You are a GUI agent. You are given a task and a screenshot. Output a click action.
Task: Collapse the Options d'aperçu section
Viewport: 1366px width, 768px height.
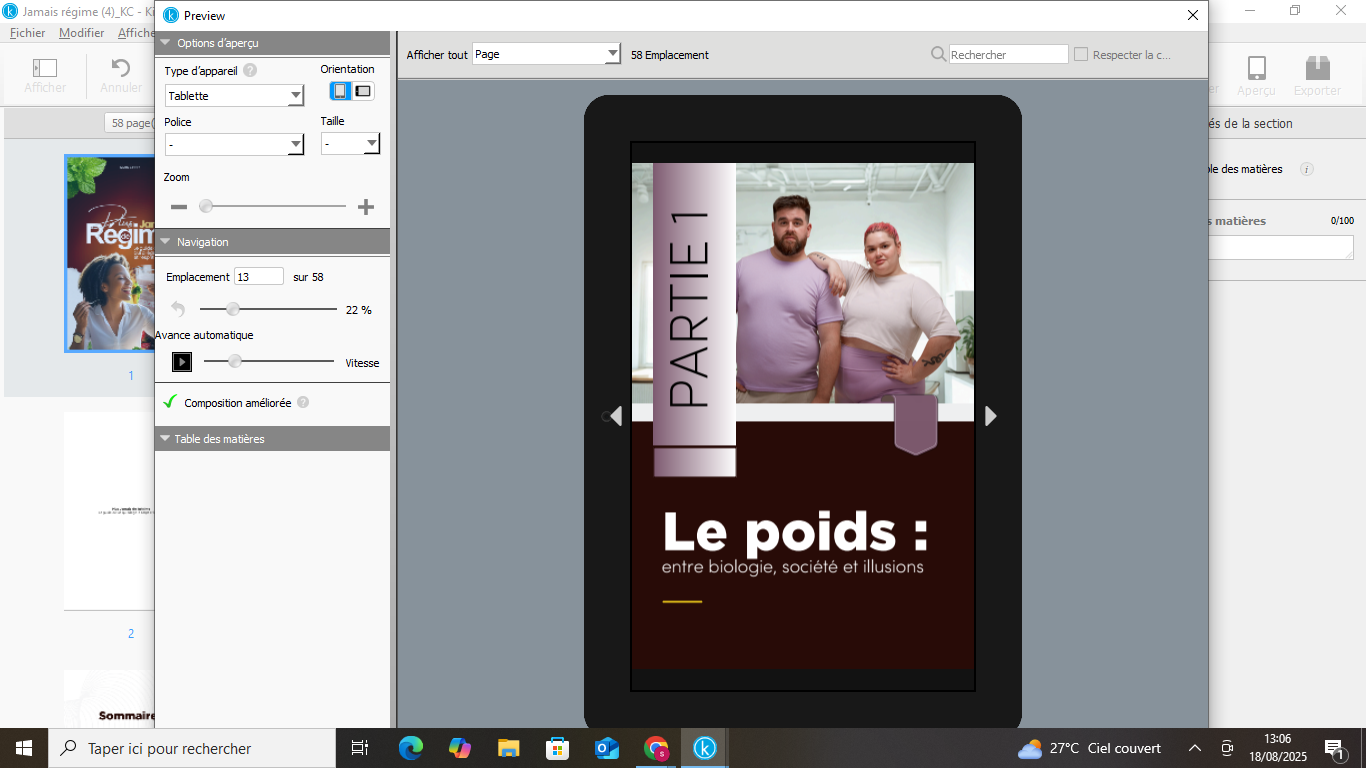166,43
